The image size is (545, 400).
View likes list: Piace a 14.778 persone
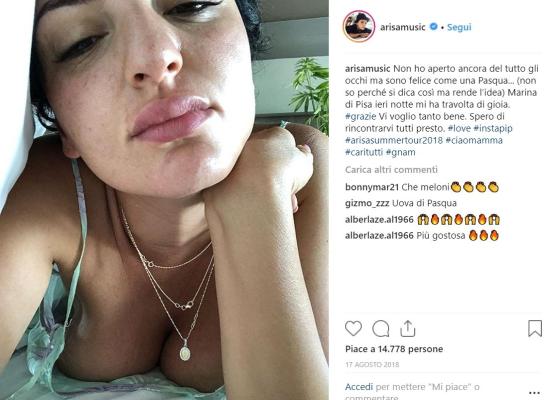point(394,349)
